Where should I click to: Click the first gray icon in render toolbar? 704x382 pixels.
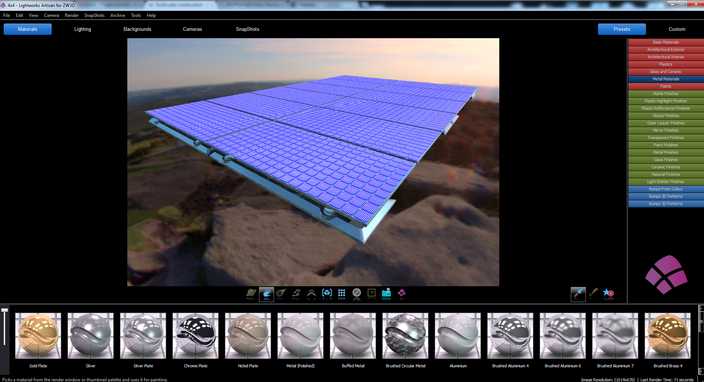pos(251,294)
